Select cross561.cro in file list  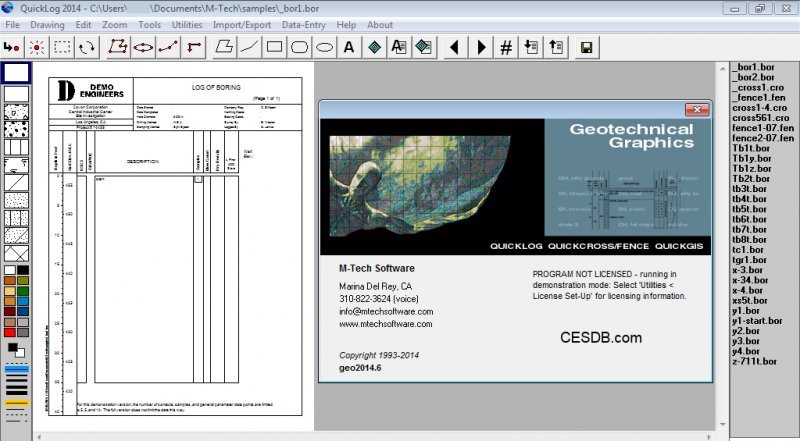click(761, 118)
